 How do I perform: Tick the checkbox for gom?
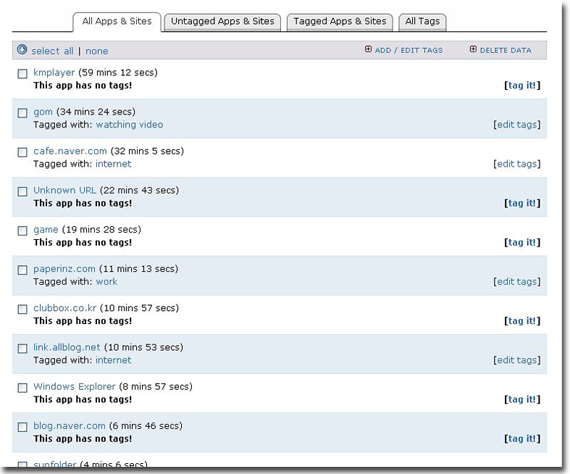23,113
